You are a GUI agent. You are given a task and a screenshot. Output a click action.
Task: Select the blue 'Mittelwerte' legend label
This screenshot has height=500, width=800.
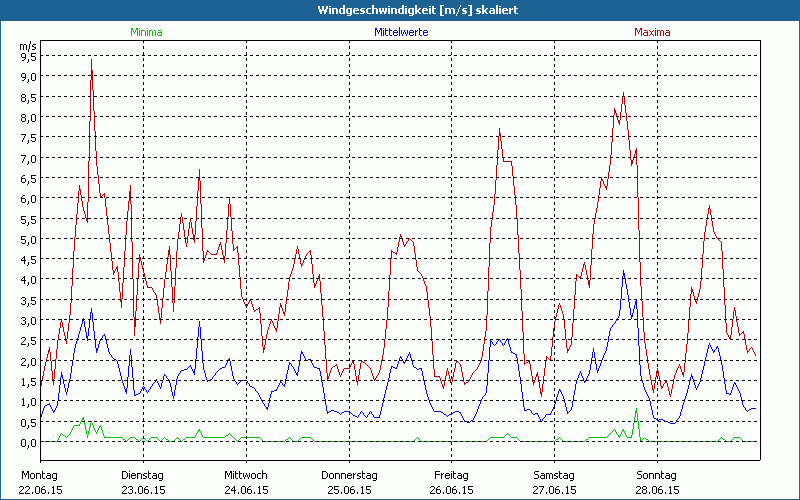(401, 32)
